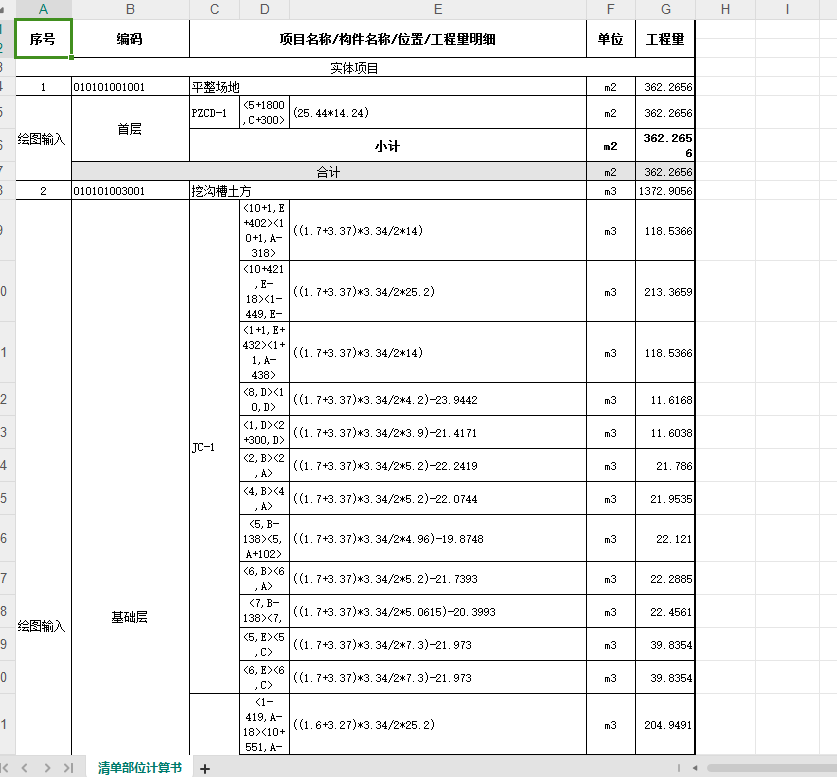Viewport: 837px width, 777px height.
Task: Select the PZCD-1 component cell
Action: tap(215, 113)
